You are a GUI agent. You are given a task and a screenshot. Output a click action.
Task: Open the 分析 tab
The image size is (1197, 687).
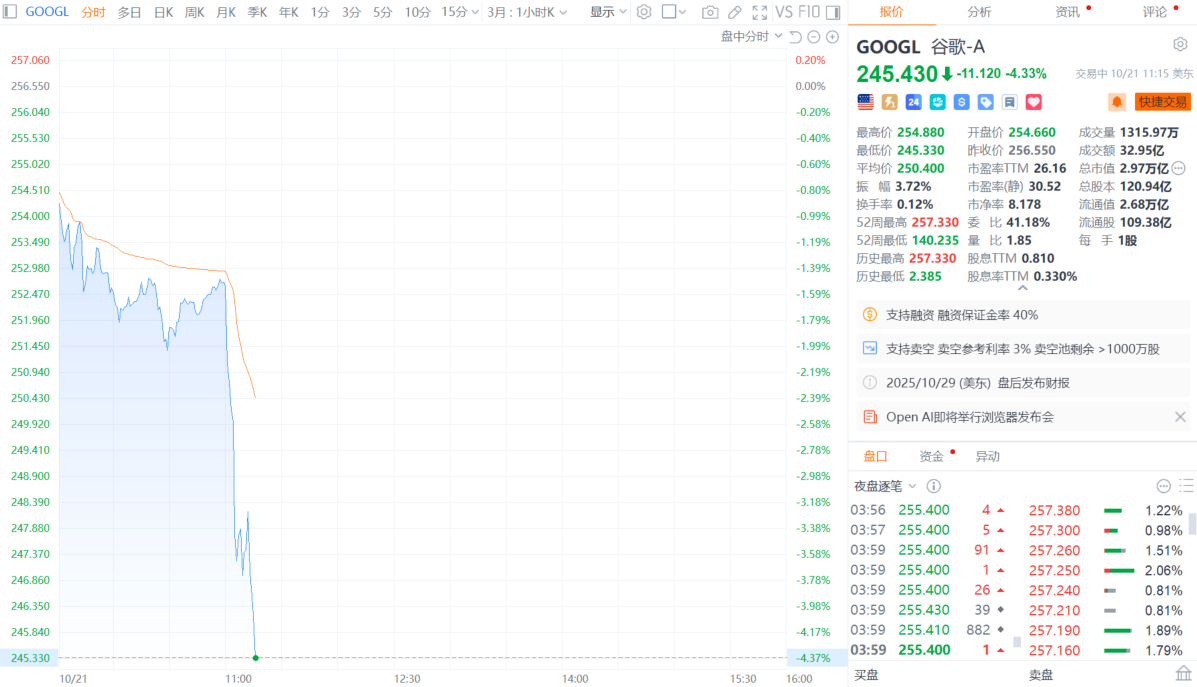point(979,11)
